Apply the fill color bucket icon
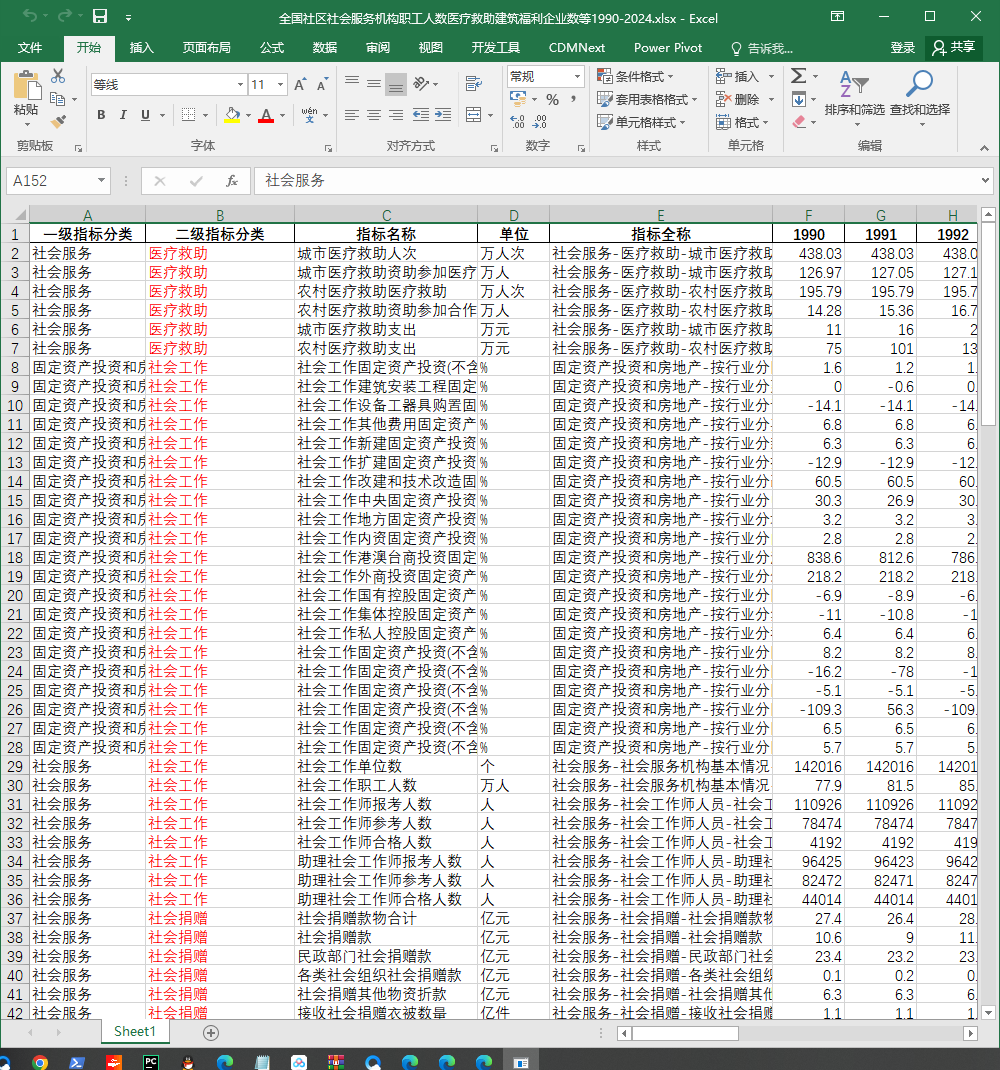The height and width of the screenshot is (1070, 1000). (232, 115)
